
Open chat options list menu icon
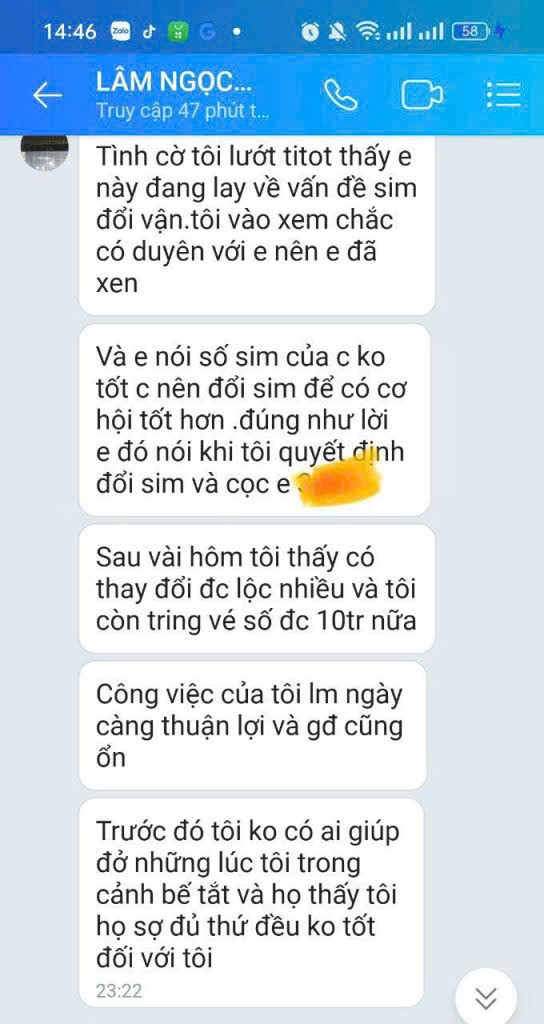504,95
